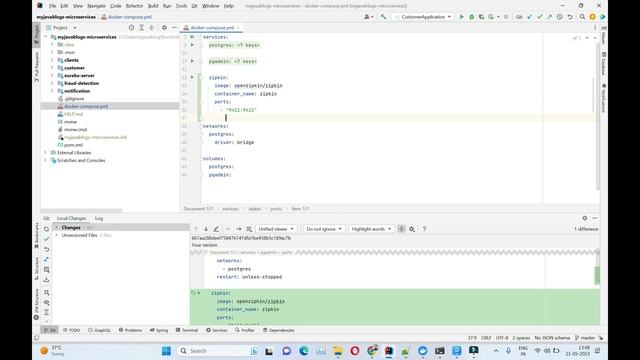
Task: Open Git tool window settings gear
Action: (585, 218)
